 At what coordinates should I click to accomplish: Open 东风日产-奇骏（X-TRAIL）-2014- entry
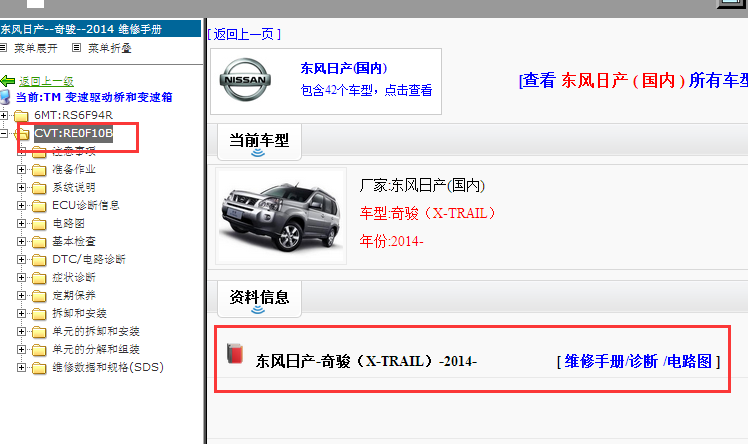pos(366,361)
